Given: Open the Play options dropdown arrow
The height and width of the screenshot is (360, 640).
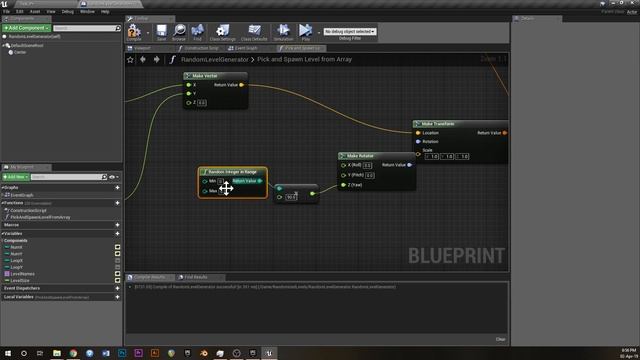Looking at the screenshot, I should tap(319, 33).
